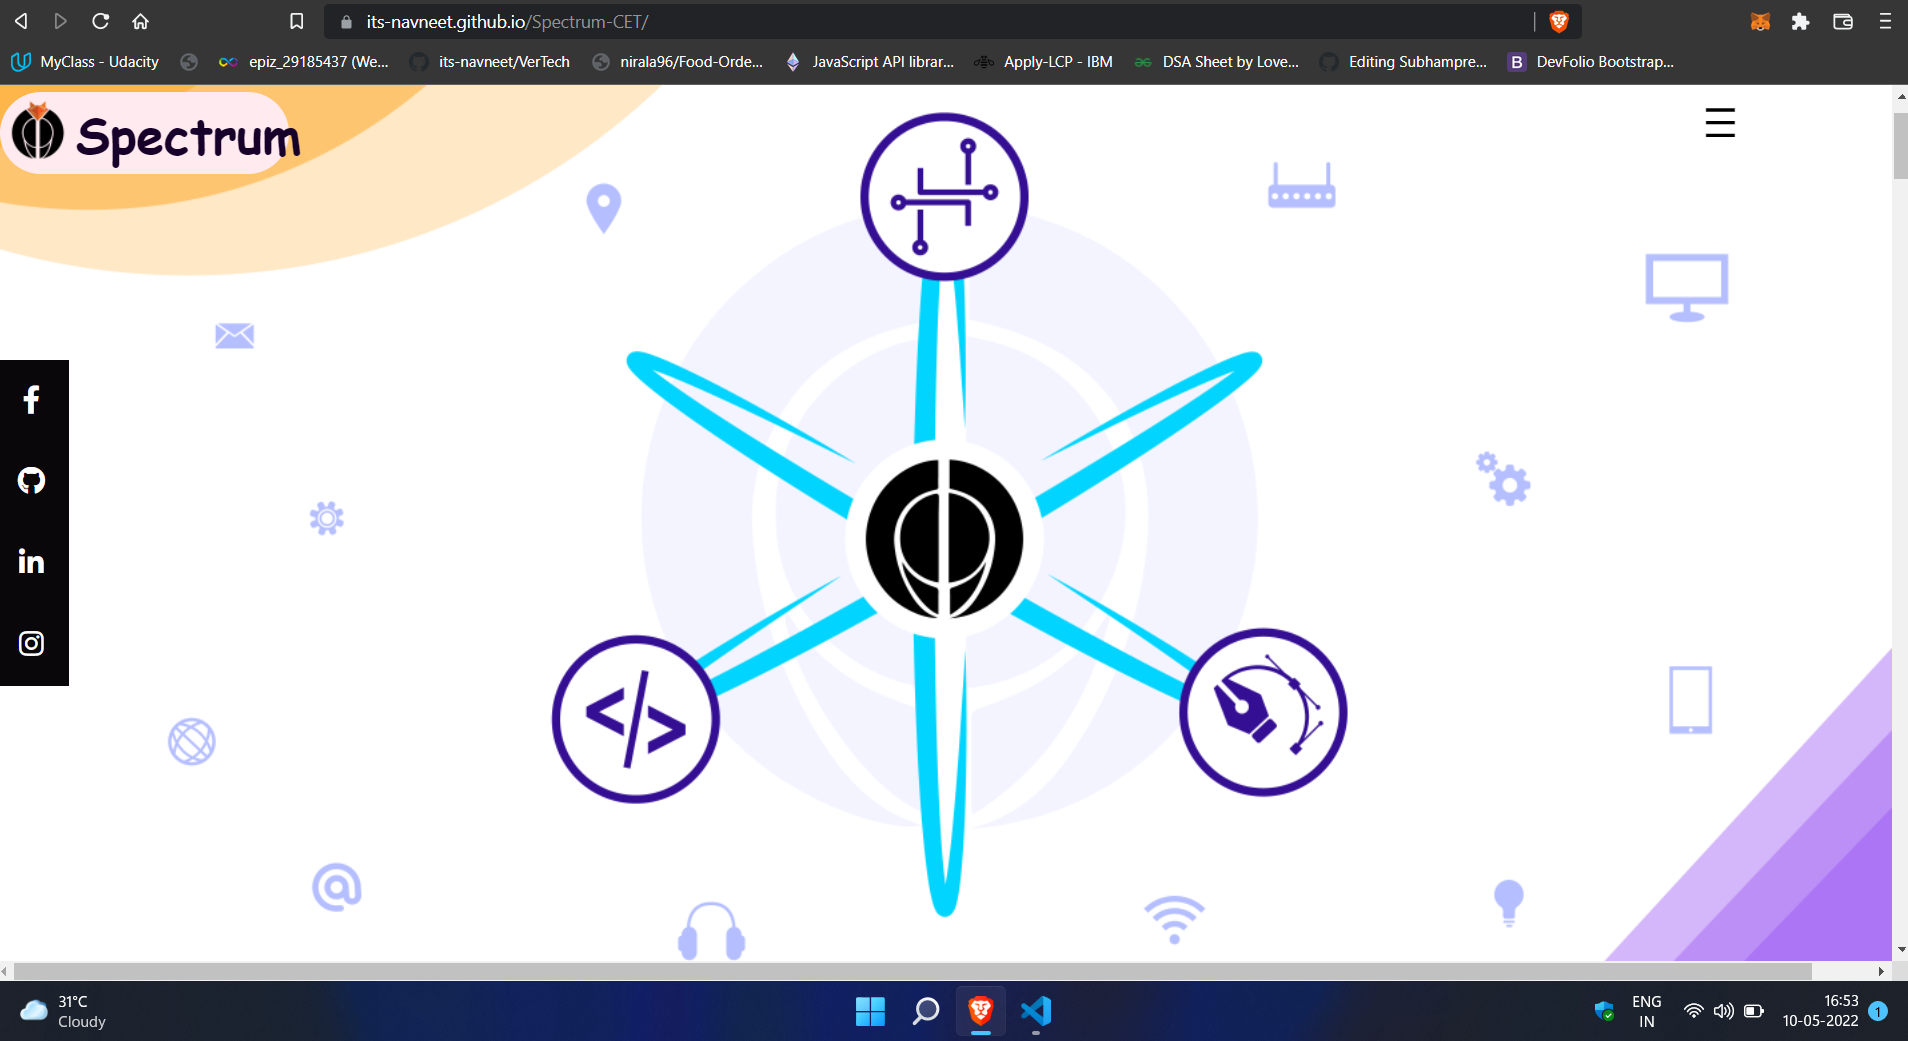
Task: Open Visual Studio Code from taskbar
Action: (1036, 1011)
